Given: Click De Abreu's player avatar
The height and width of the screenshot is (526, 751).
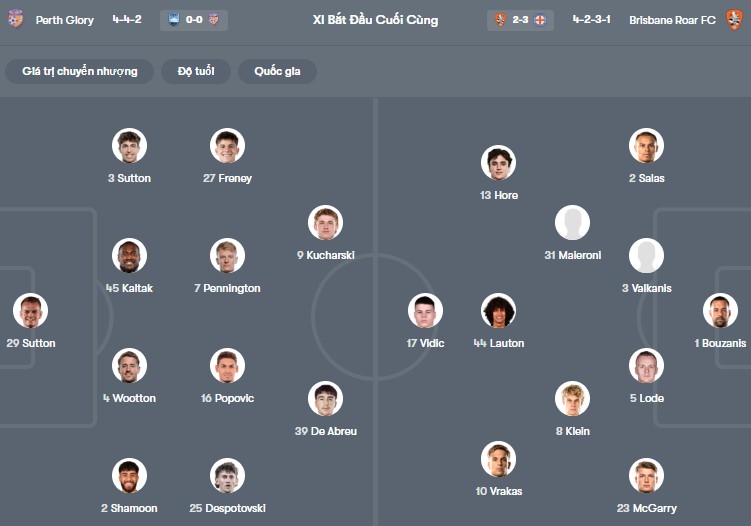Looking at the screenshot, I should click(326, 399).
